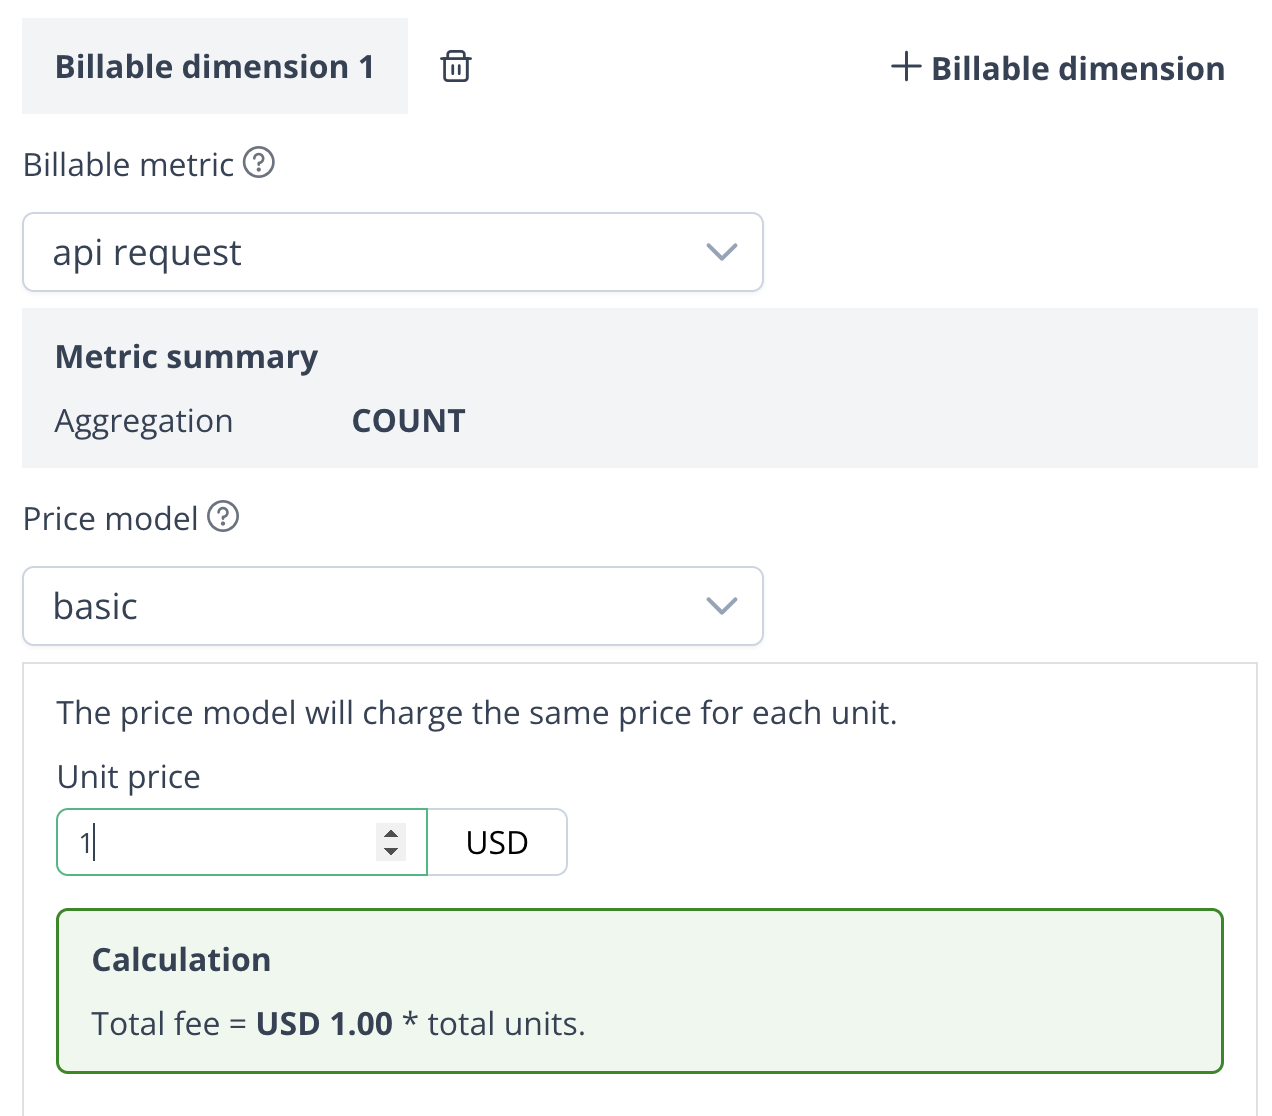Add a new Billable dimension
Image resolution: width=1272 pixels, height=1116 pixels.
tap(1058, 68)
